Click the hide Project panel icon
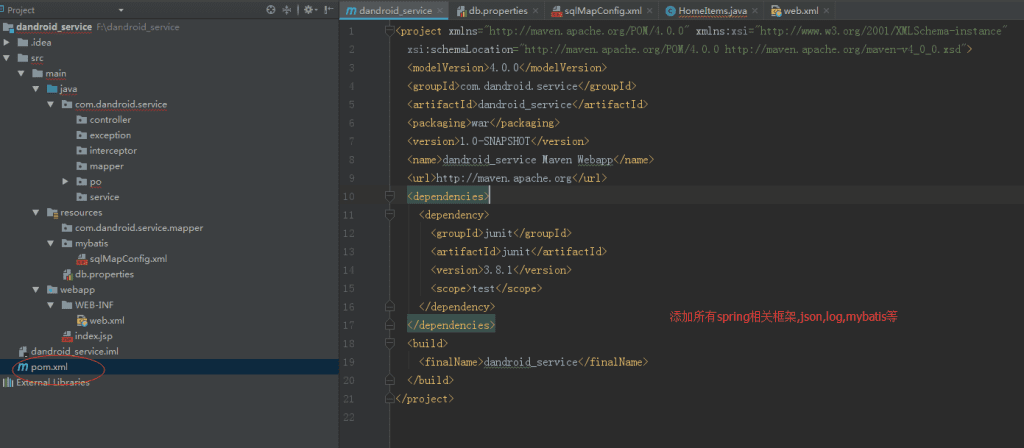The width and height of the screenshot is (1024, 448). (329, 10)
